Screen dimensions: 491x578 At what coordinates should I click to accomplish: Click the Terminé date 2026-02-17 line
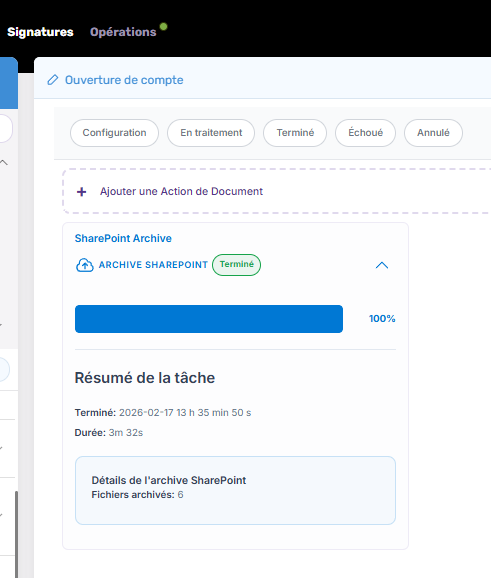pyautogui.click(x=163, y=412)
